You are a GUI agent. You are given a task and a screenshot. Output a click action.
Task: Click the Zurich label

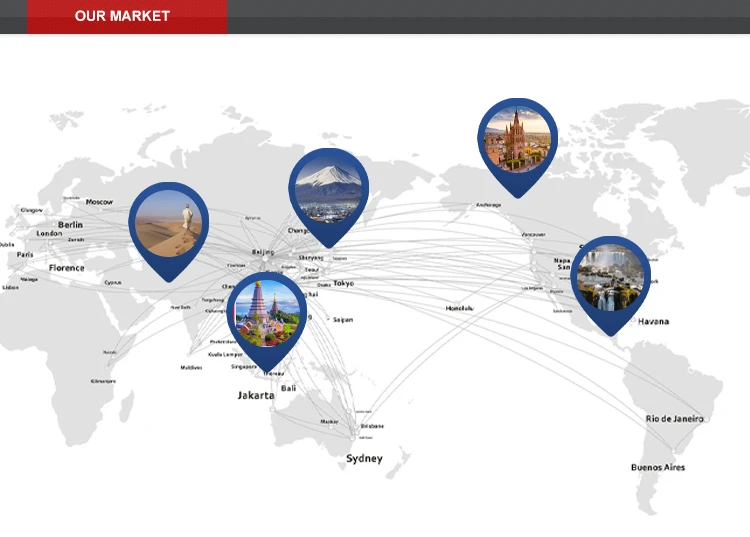coord(76,240)
